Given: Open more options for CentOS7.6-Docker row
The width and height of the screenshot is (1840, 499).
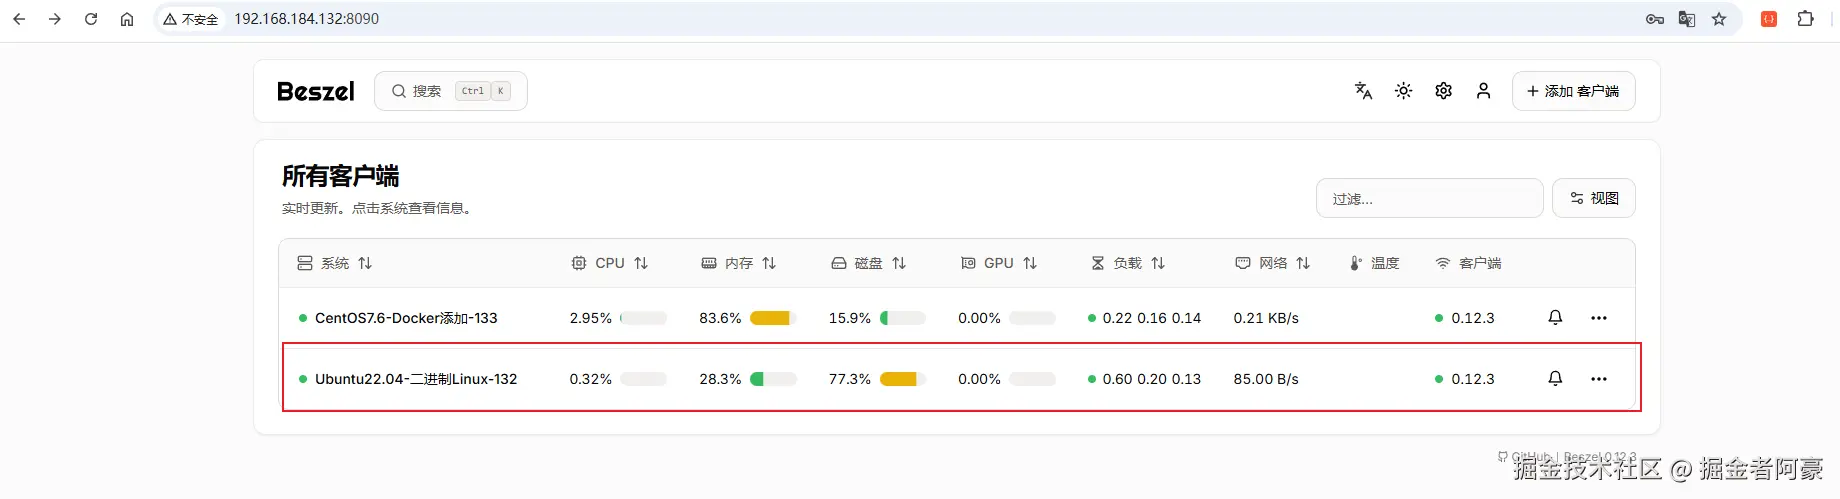Looking at the screenshot, I should click(1599, 318).
